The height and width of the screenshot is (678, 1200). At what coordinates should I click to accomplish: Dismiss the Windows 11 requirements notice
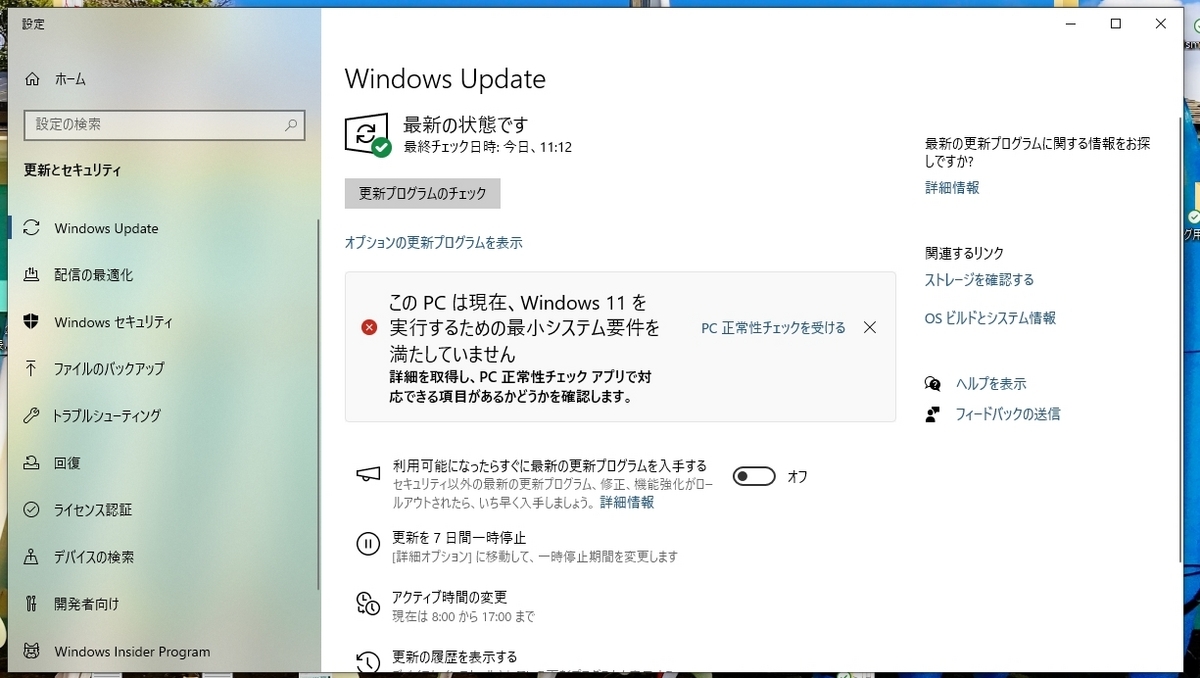pos(869,327)
